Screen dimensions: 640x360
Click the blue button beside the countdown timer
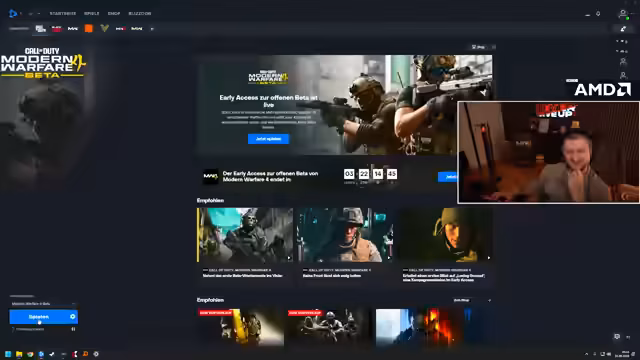(x=448, y=177)
